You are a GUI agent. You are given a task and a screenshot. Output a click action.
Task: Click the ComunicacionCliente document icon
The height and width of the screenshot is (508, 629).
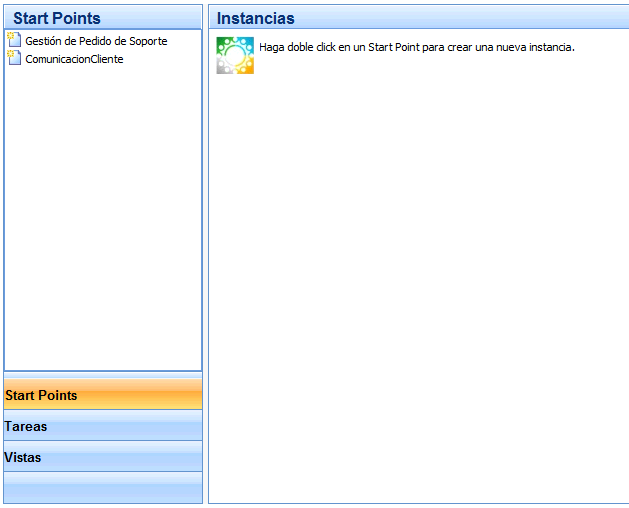(x=14, y=58)
